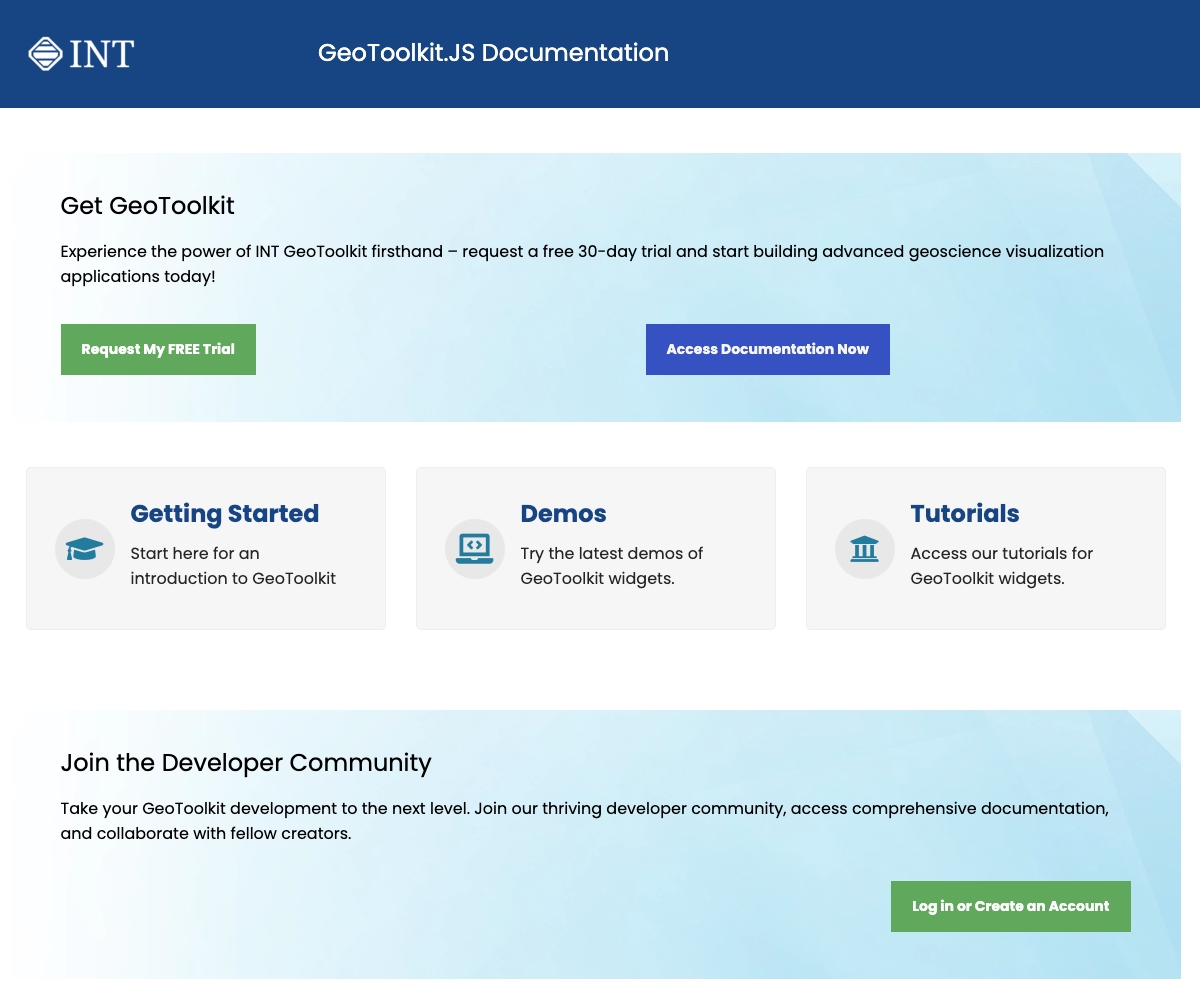This screenshot has height=1006, width=1200.
Task: Open the Tutorials heading link
Action: pyautogui.click(x=965, y=514)
